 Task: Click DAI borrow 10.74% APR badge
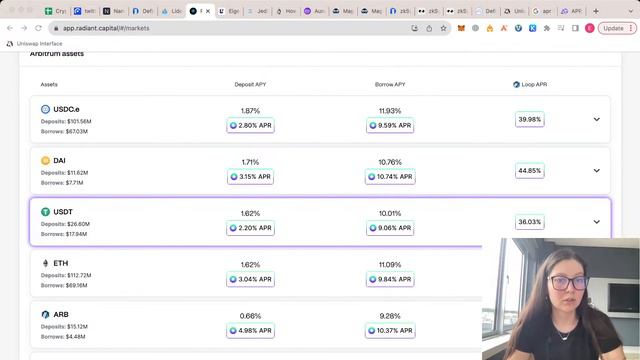point(390,177)
